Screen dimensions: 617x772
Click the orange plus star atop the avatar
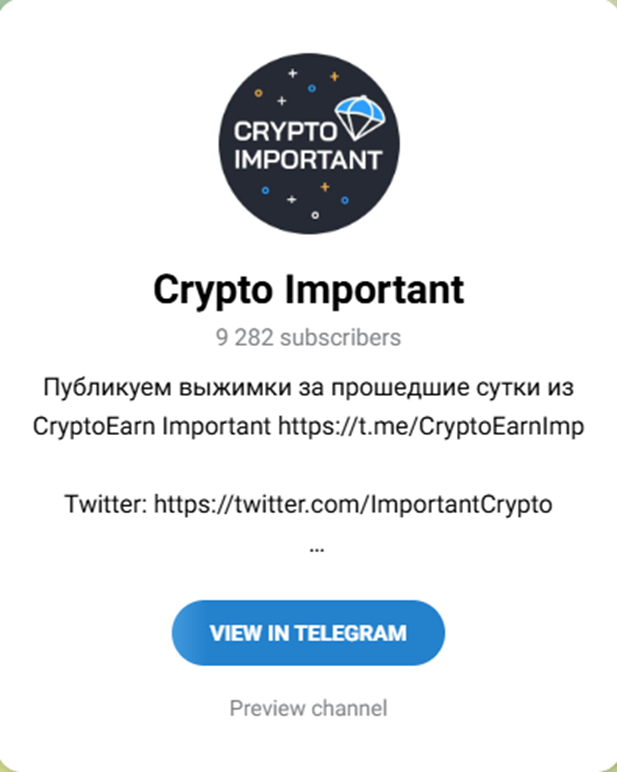click(x=334, y=76)
